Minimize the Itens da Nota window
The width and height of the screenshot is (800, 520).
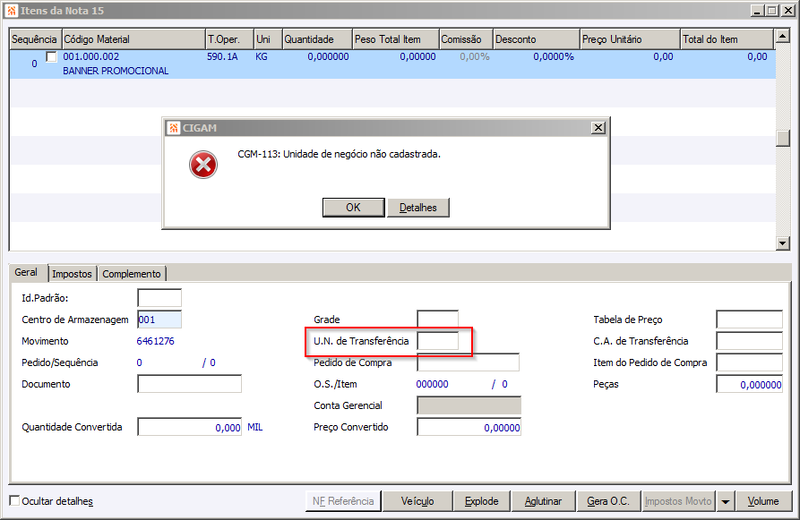tap(757, 10)
